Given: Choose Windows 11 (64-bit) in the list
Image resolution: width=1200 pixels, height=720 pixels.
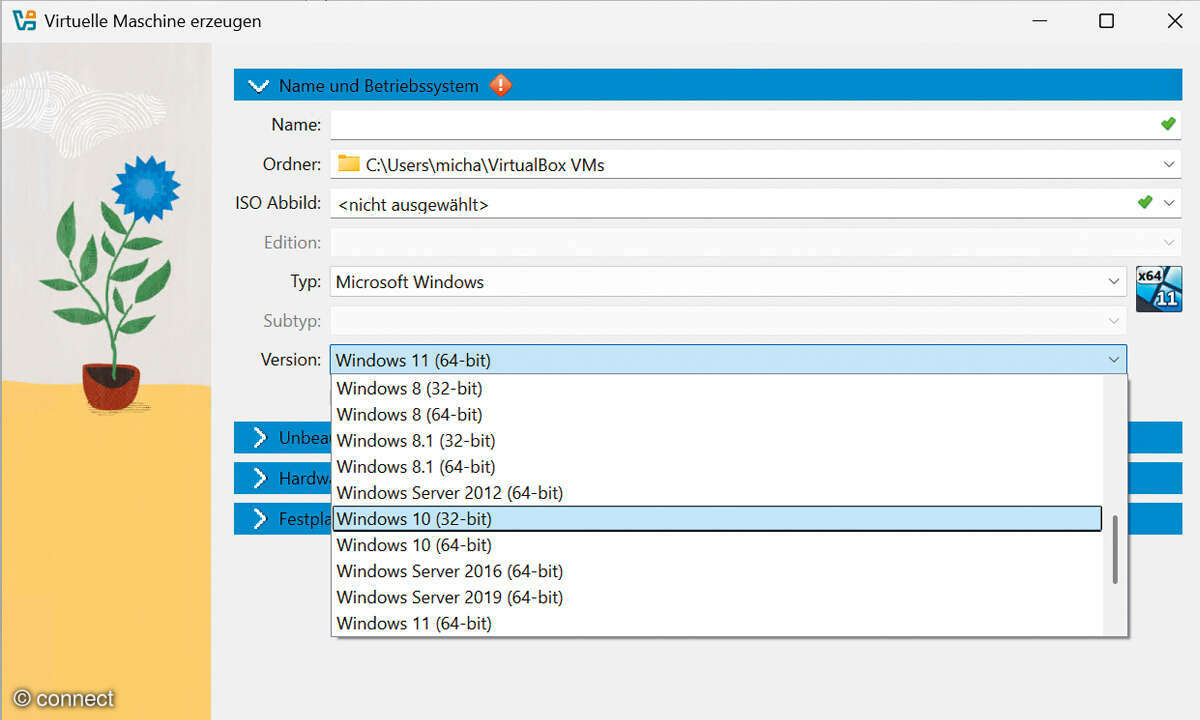Looking at the screenshot, I should click(717, 623).
